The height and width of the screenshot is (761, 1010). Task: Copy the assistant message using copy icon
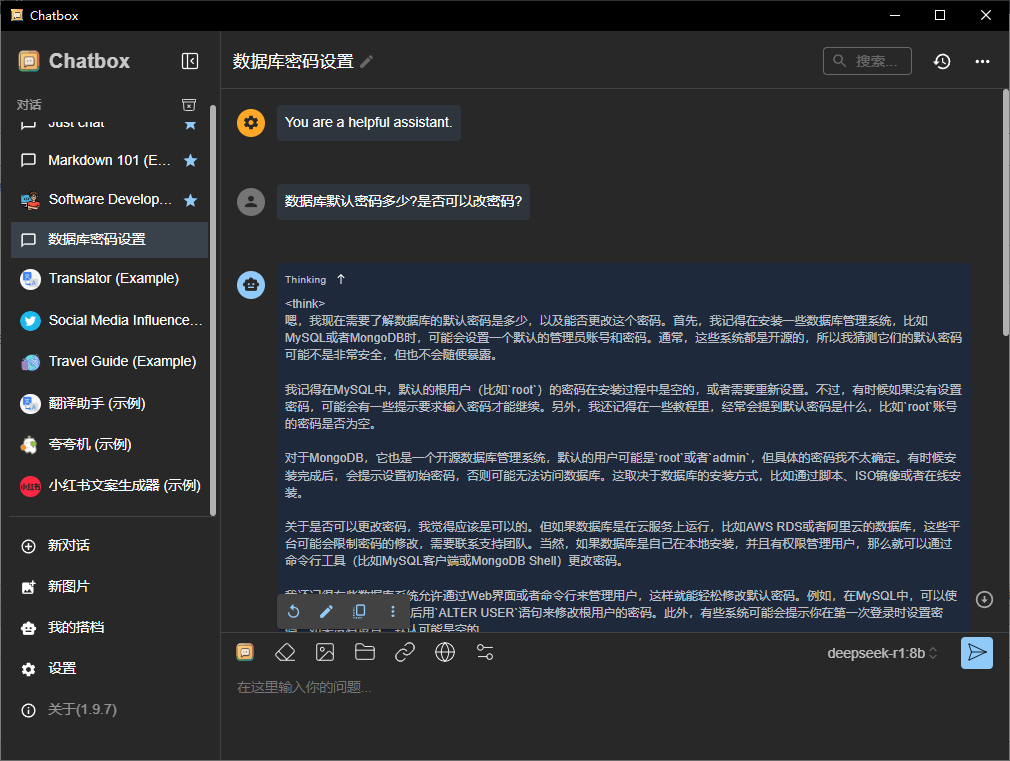(359, 611)
